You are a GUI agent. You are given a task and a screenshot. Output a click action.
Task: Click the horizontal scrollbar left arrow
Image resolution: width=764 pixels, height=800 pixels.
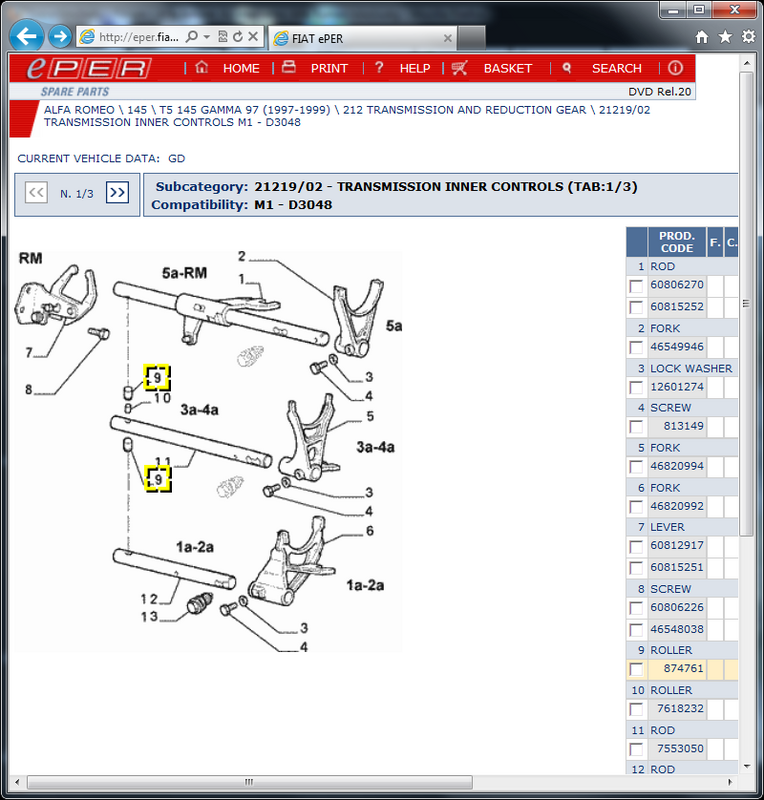17,782
